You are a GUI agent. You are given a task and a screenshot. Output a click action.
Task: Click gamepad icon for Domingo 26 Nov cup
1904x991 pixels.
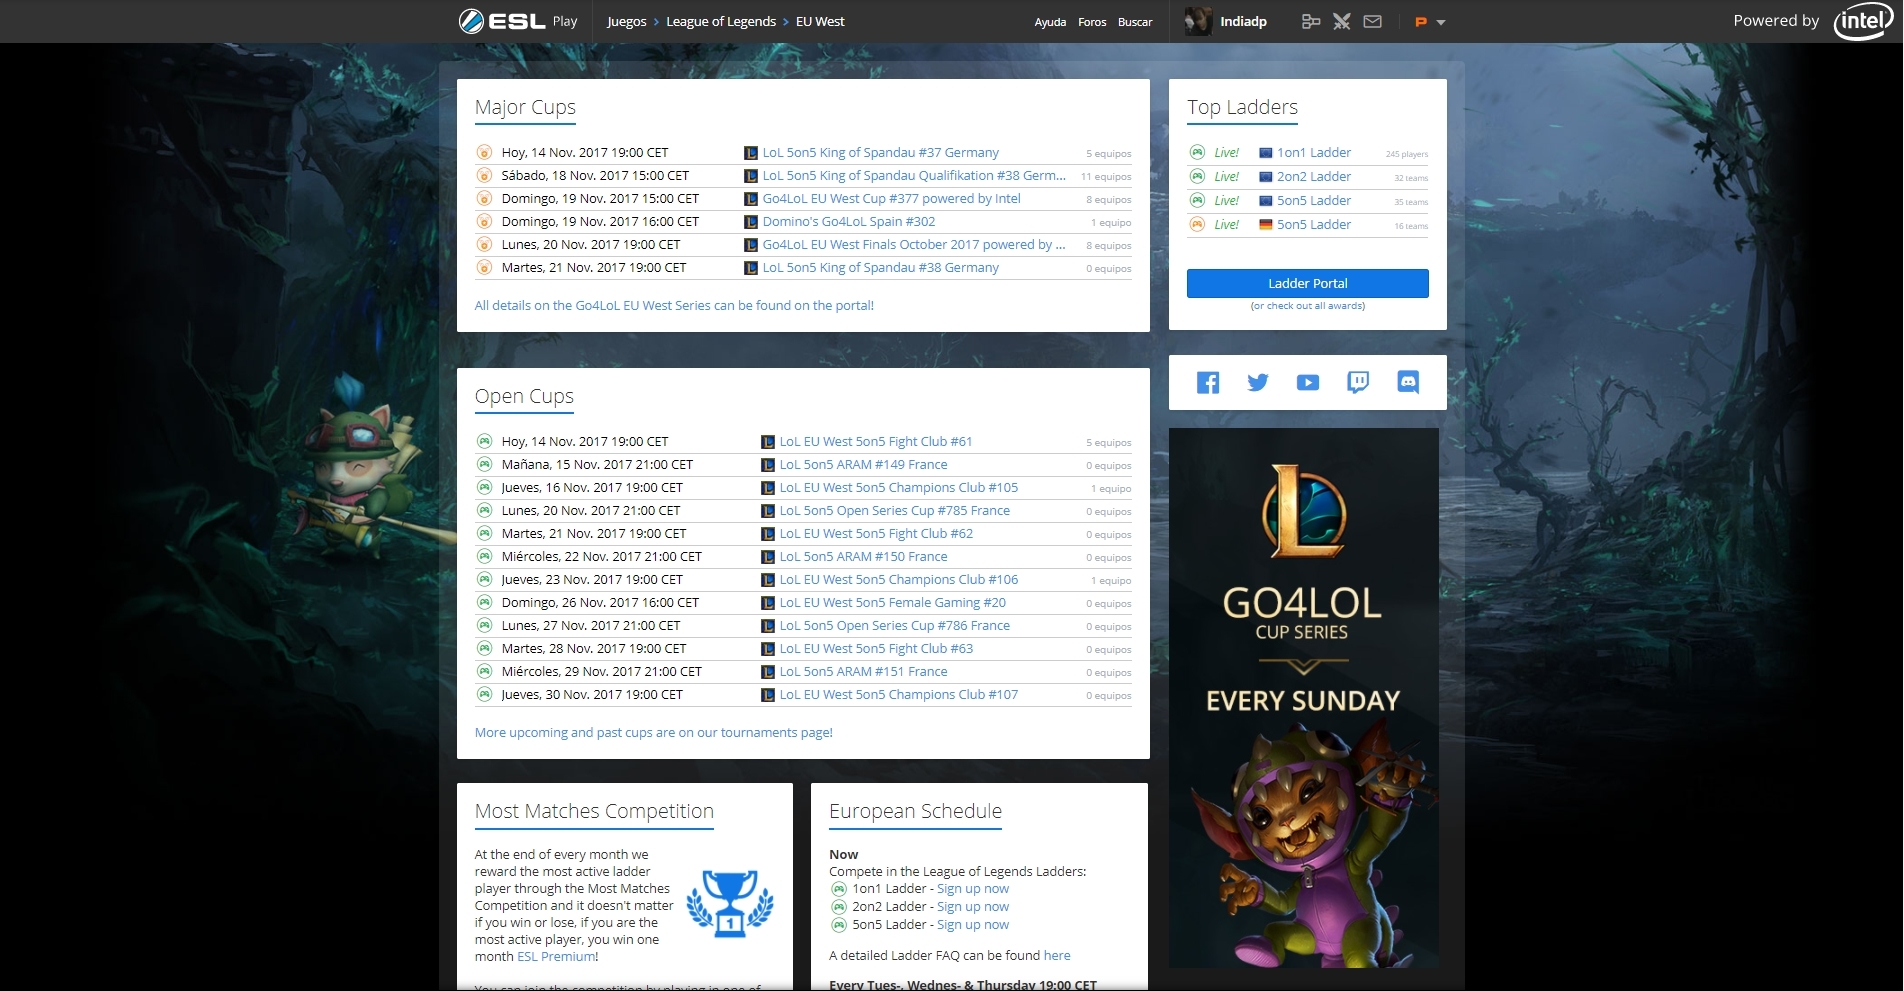click(x=484, y=603)
